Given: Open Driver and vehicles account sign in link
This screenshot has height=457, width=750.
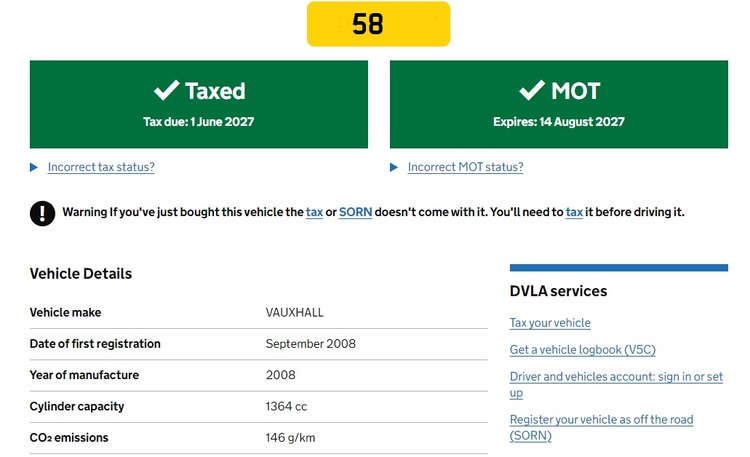Looking at the screenshot, I should [616, 385].
